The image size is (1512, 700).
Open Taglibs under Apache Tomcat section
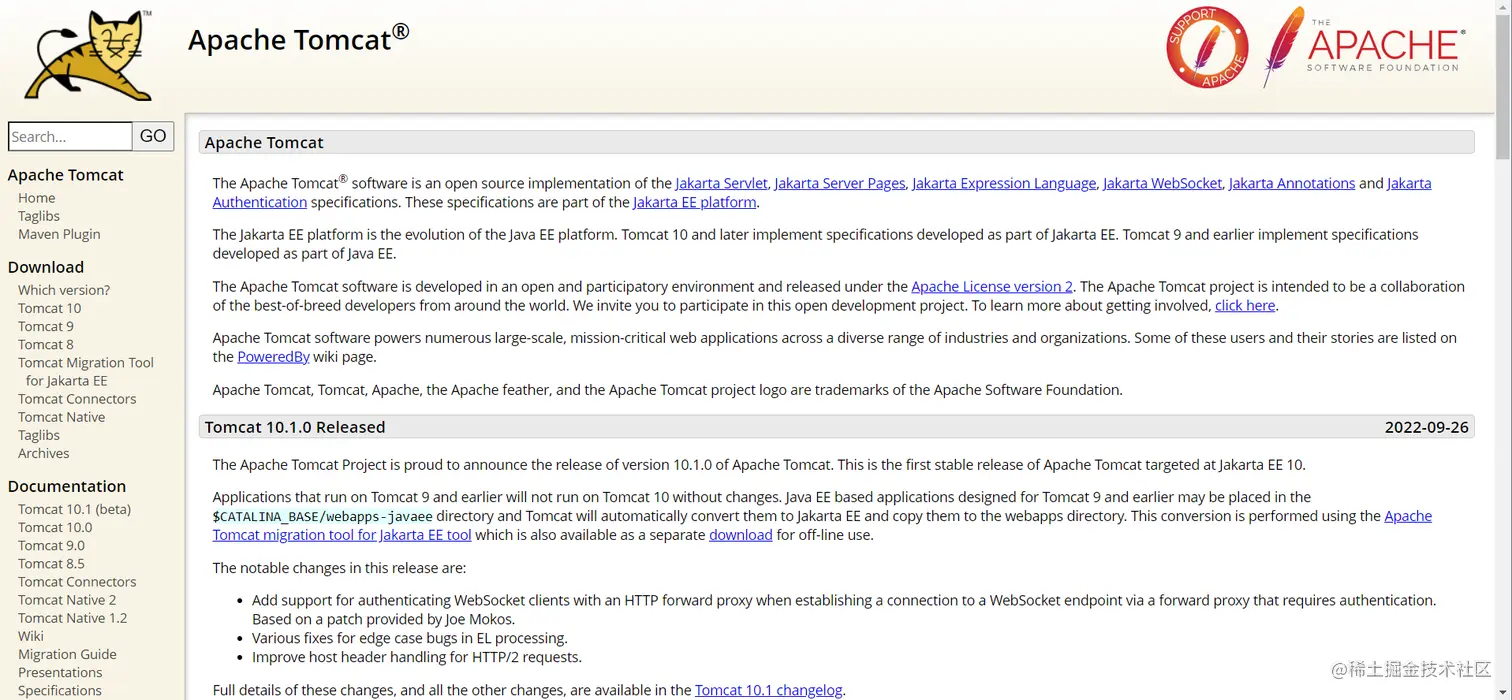[39, 216]
